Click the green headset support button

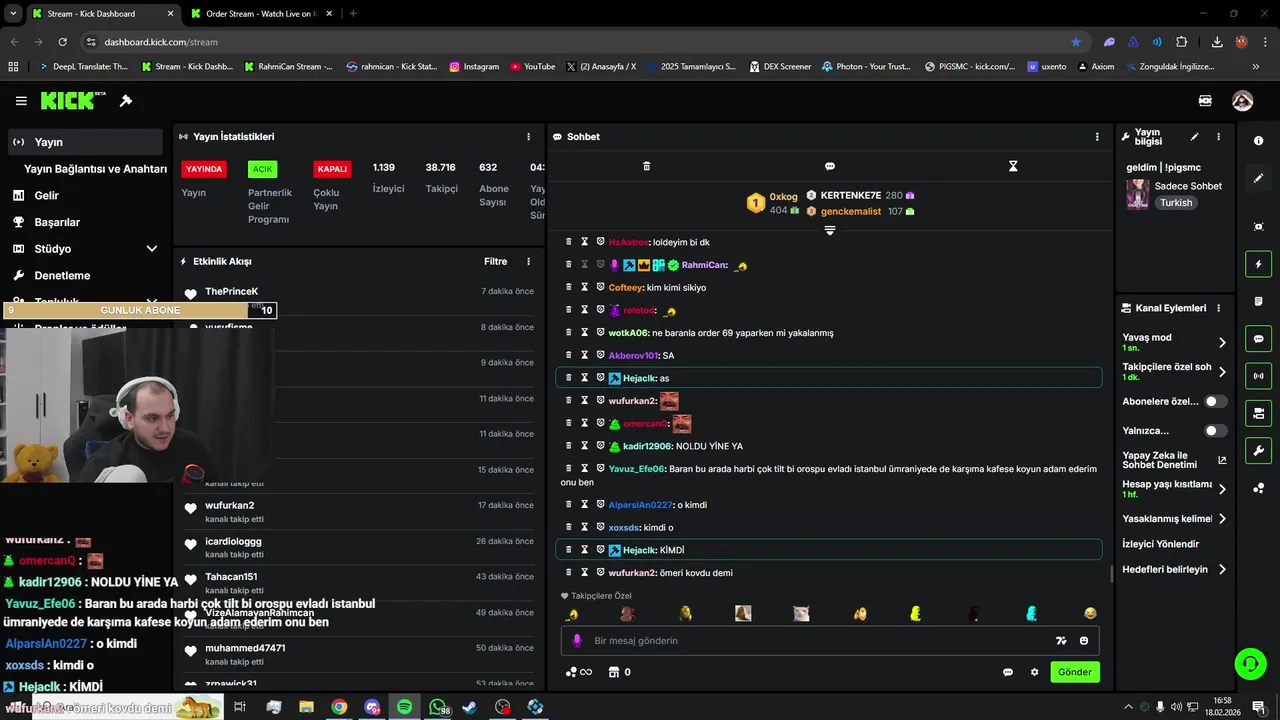click(x=1249, y=663)
